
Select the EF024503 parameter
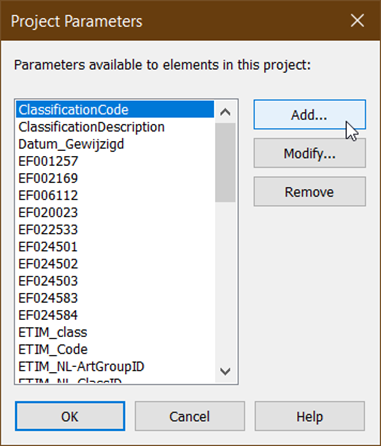(x=115, y=281)
